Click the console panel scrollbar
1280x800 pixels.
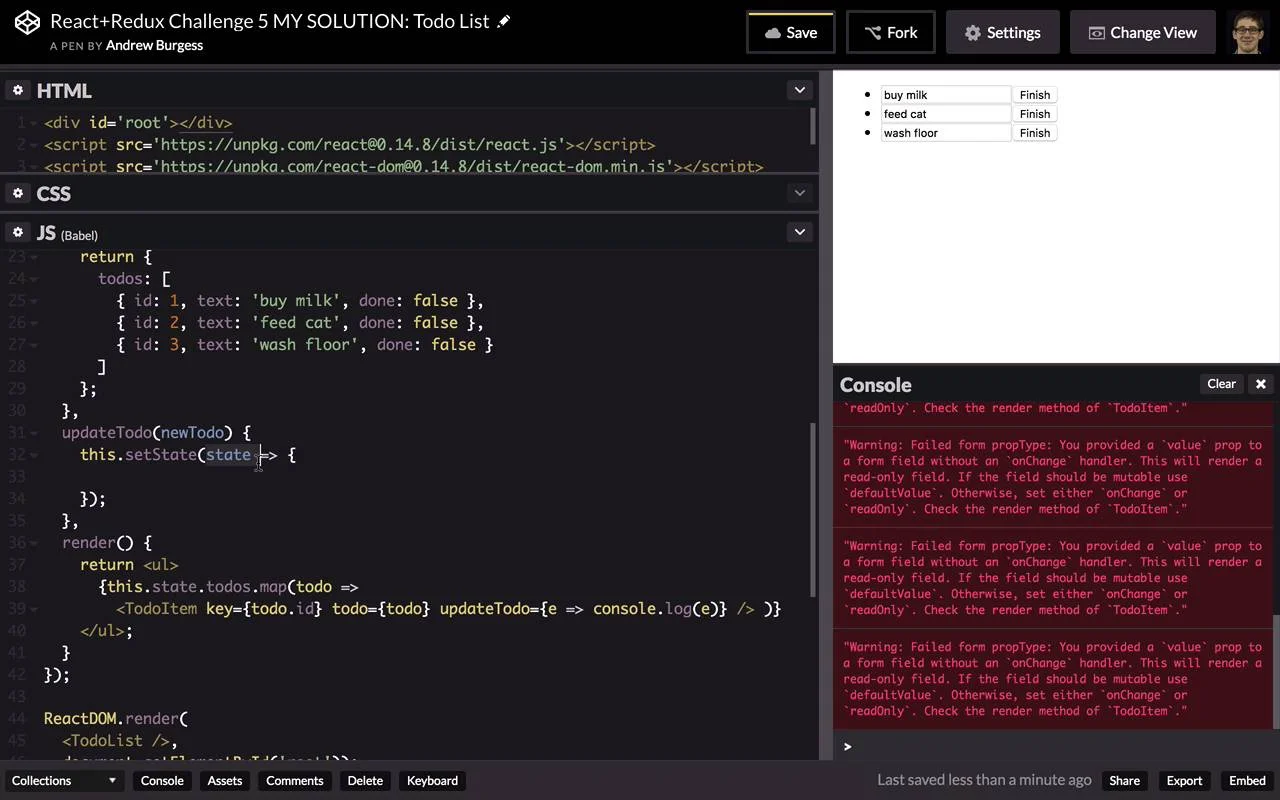click(1275, 670)
